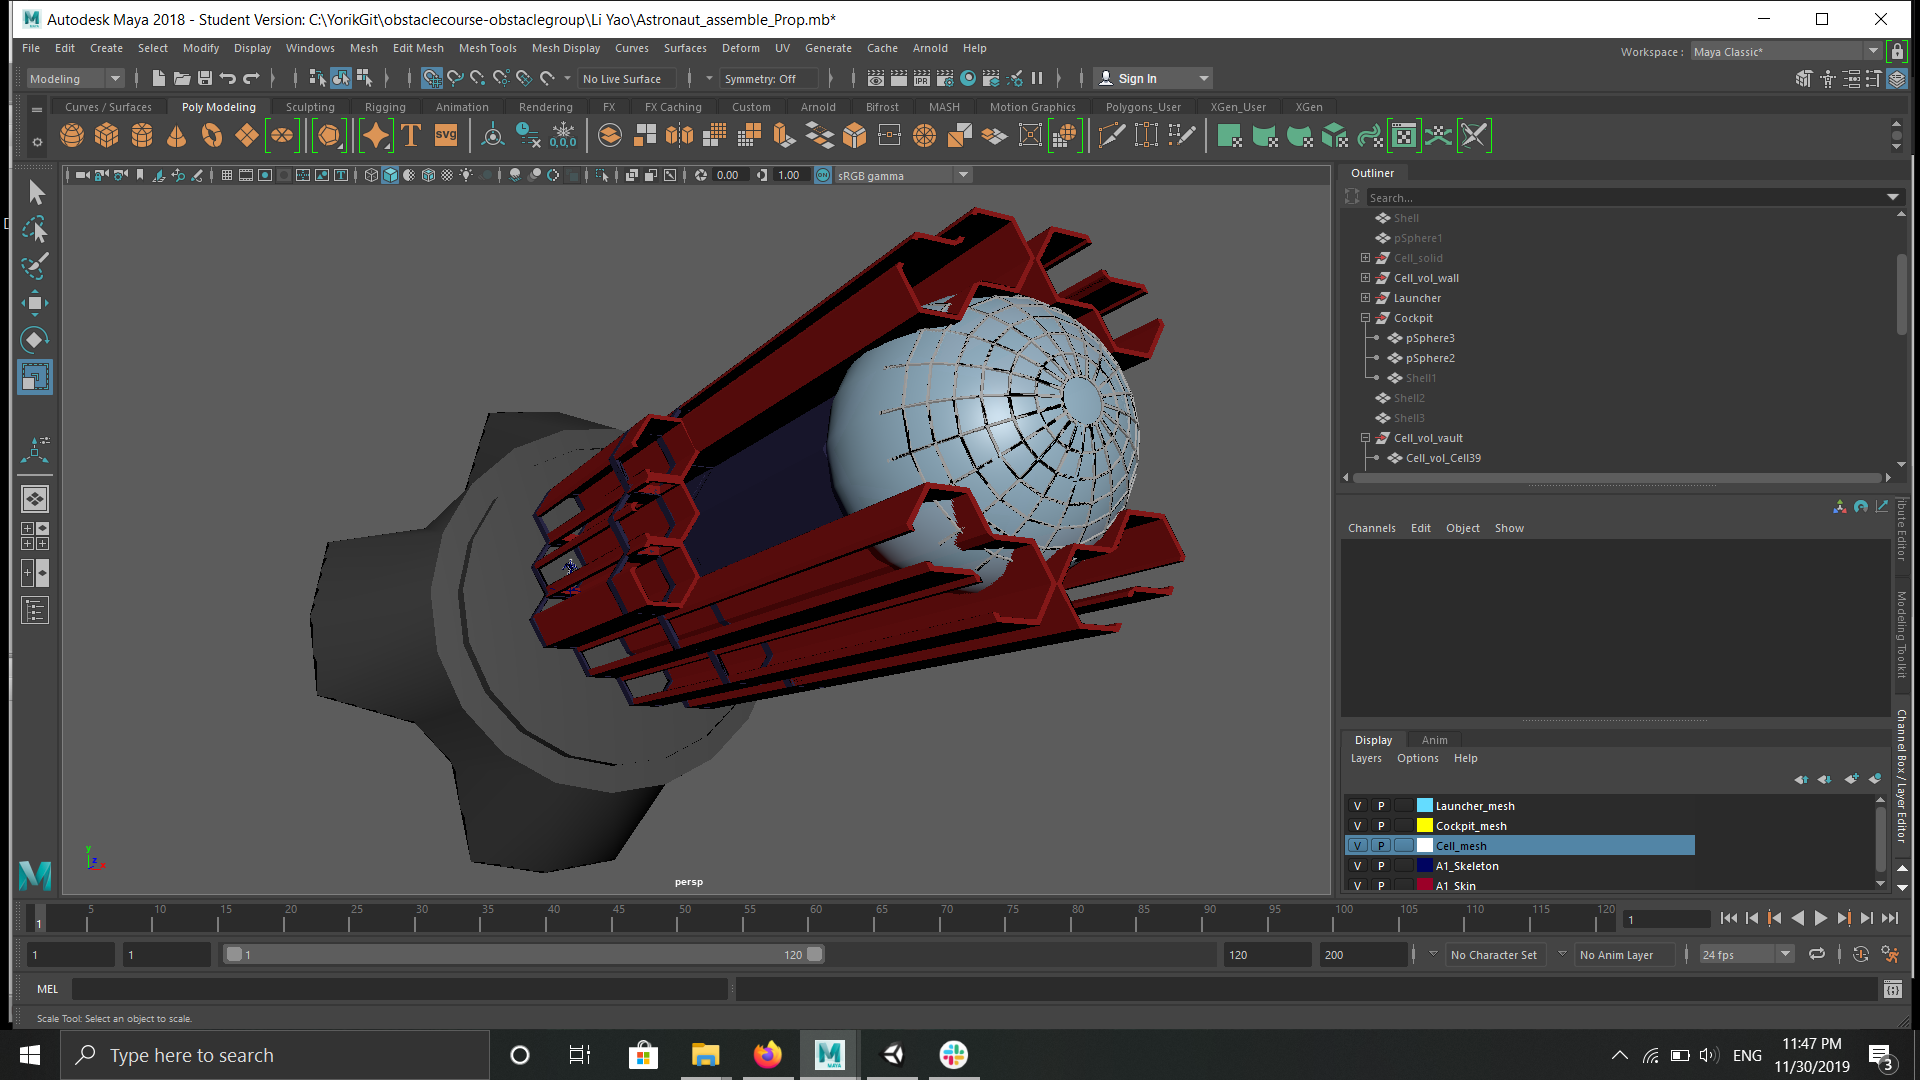This screenshot has width=1920, height=1080.
Task: Click the polygon Type text tool
Action: [x=410, y=135]
